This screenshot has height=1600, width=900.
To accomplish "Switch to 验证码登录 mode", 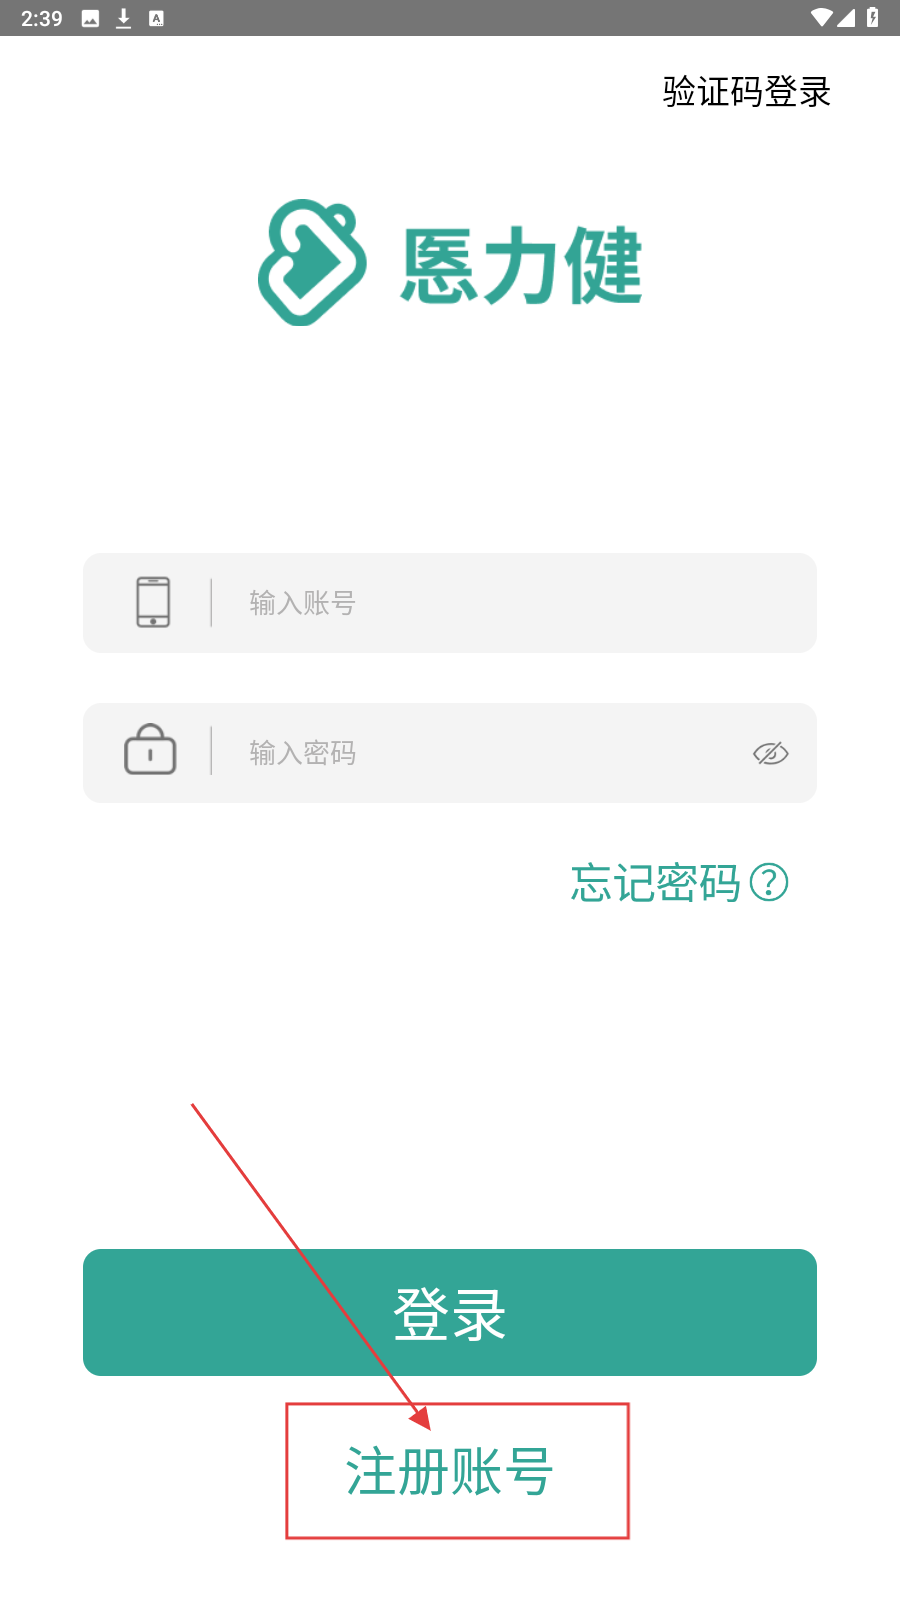I will tap(747, 92).
